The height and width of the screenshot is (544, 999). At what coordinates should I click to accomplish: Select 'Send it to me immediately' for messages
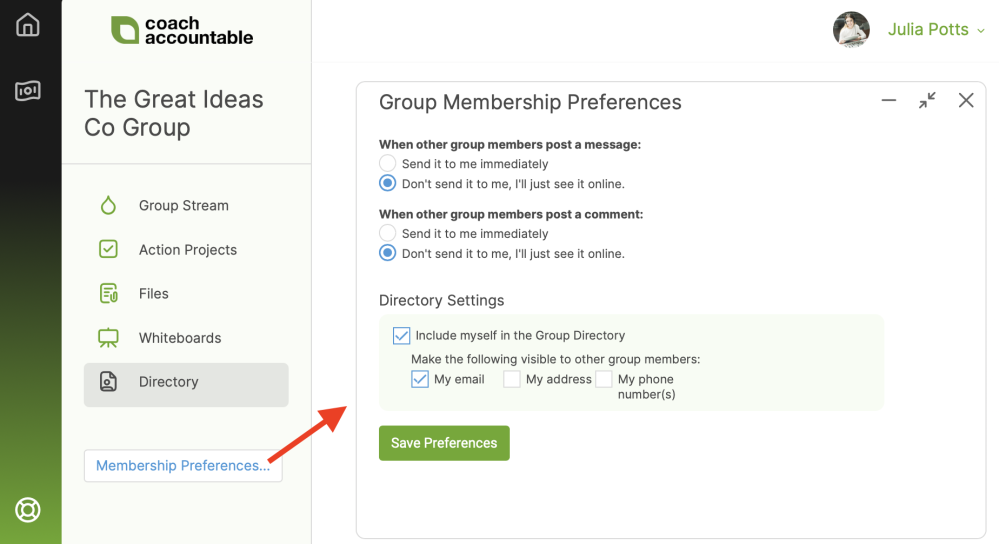[x=387, y=163]
